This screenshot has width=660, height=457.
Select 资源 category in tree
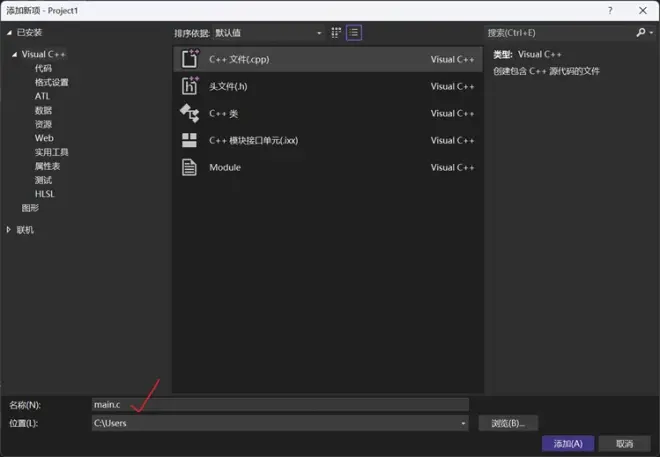(43, 124)
